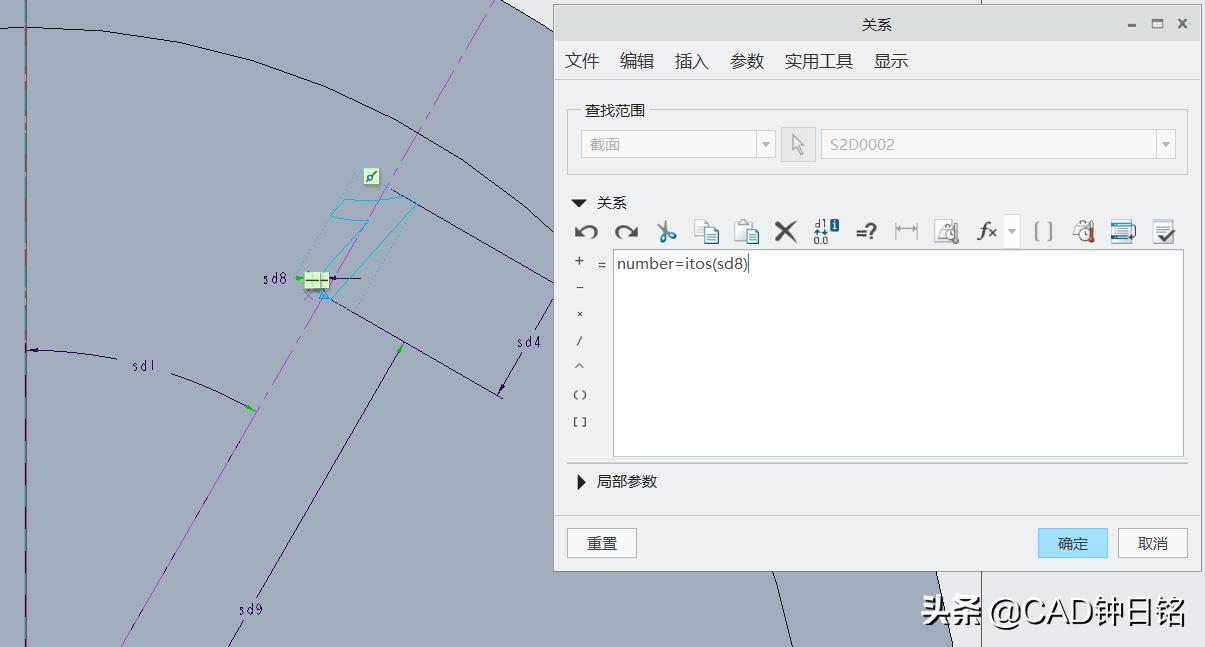Viewport: 1205px width, 647px height.
Task: Insert parameter name using the [ ] icon
Action: click(x=1043, y=231)
